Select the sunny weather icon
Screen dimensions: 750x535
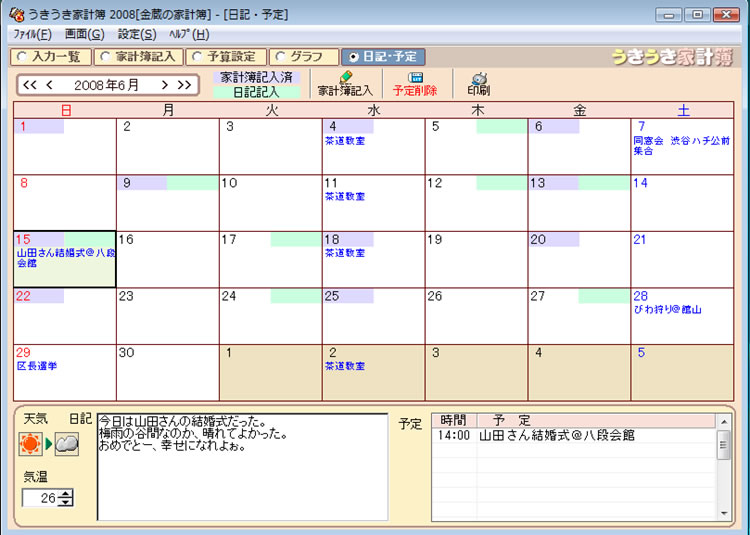click(30, 444)
